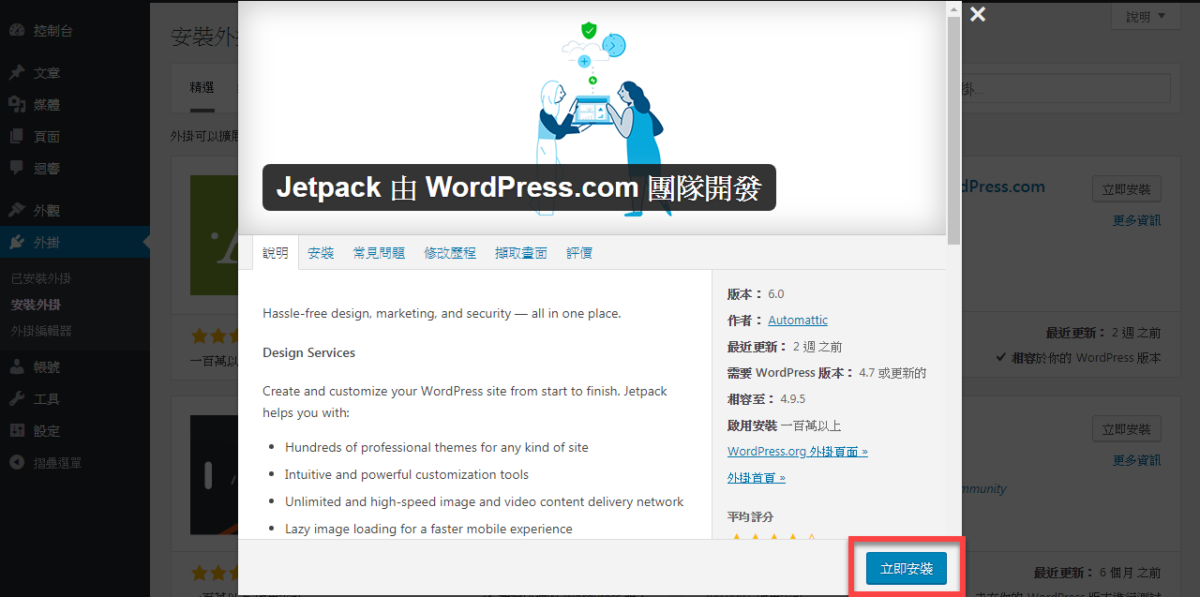Click the 文章 pushpin icon
This screenshot has height=597, width=1200.
[17, 73]
